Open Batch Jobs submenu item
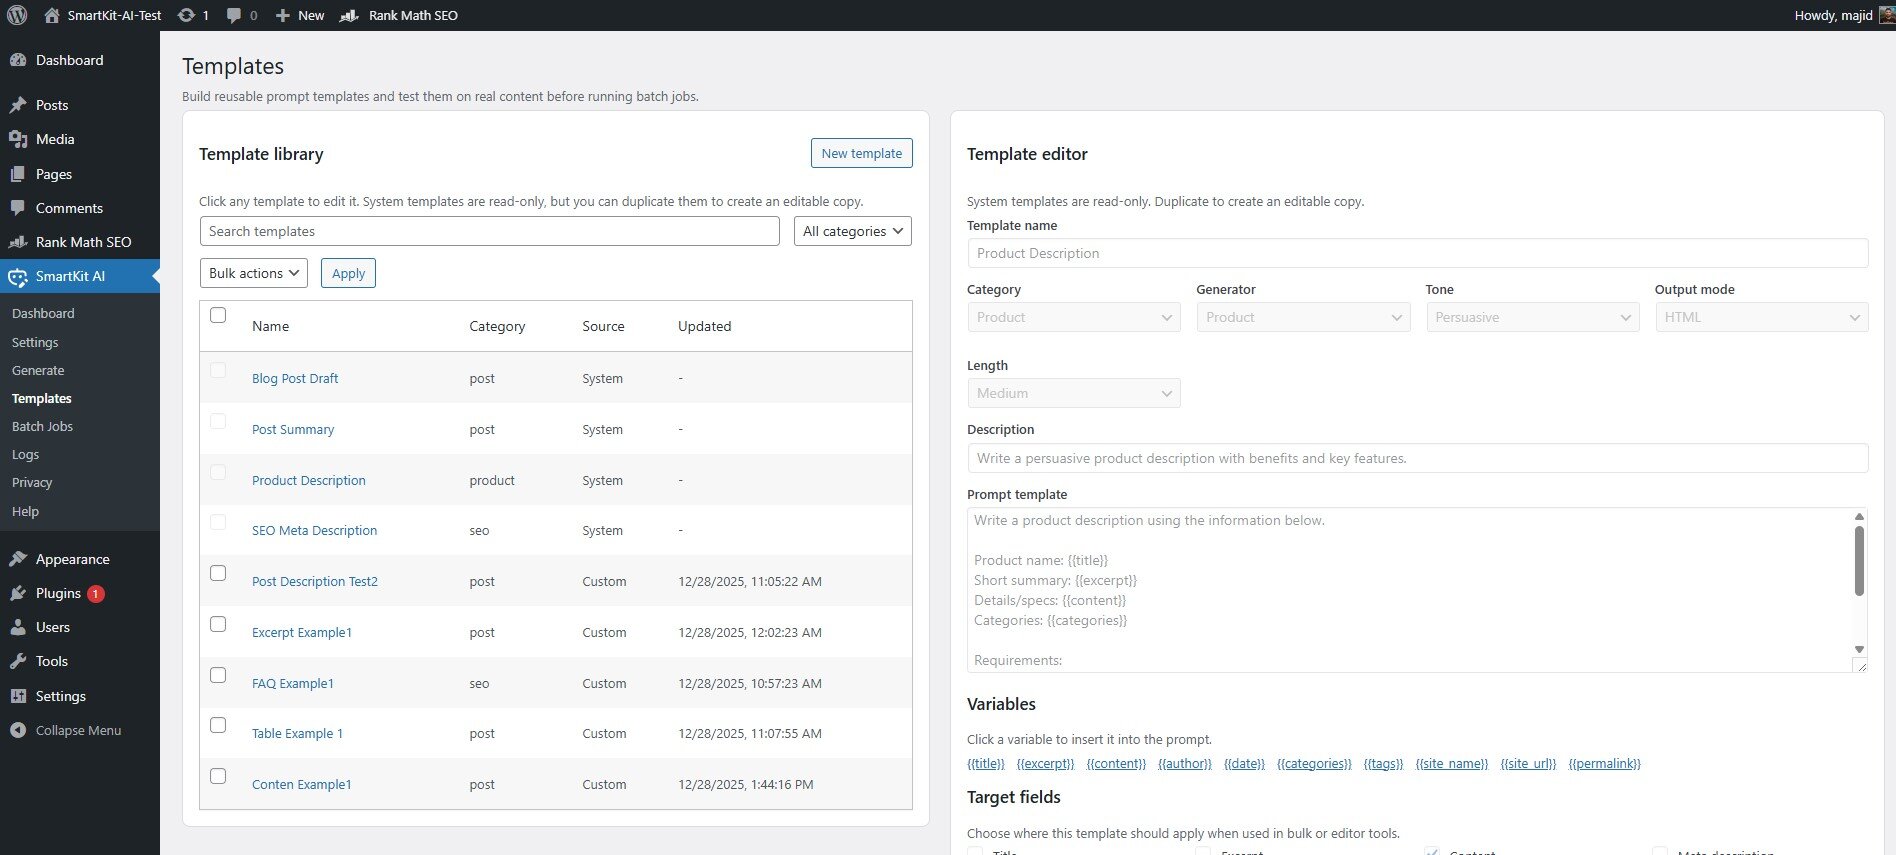 click(x=42, y=426)
